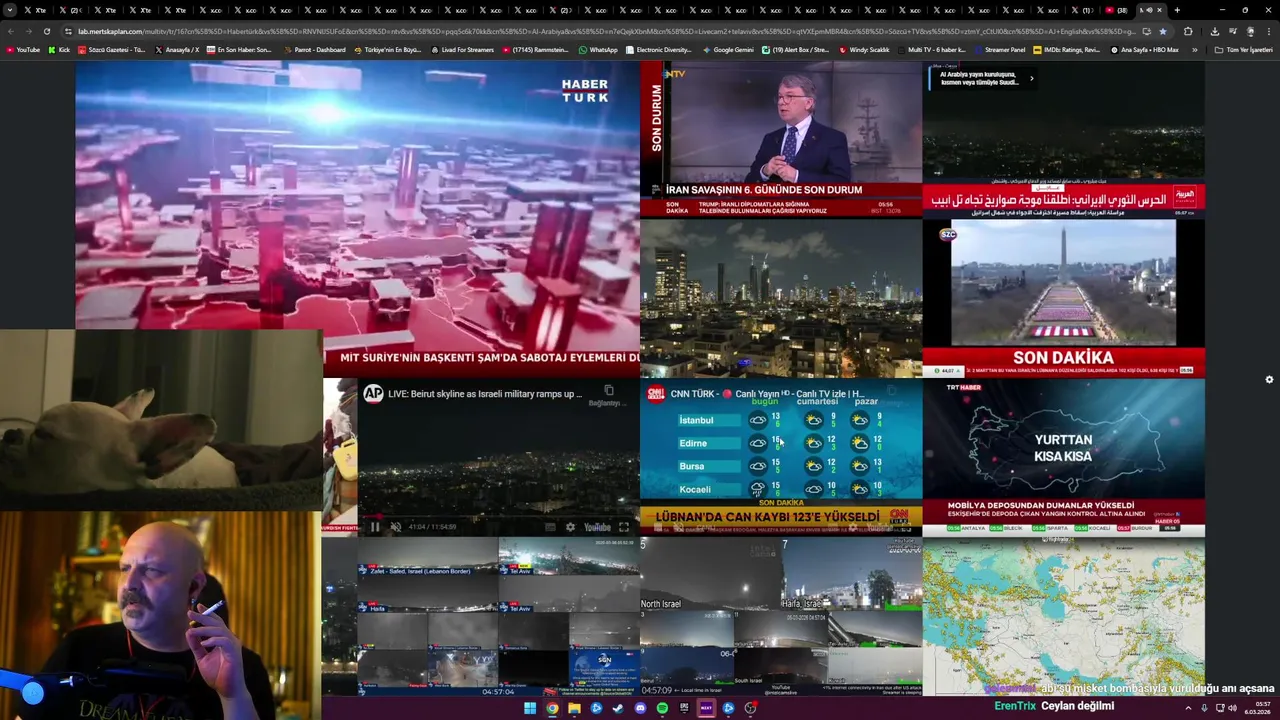Open the AP channel avatar
The height and width of the screenshot is (720, 1280).
(x=373, y=394)
